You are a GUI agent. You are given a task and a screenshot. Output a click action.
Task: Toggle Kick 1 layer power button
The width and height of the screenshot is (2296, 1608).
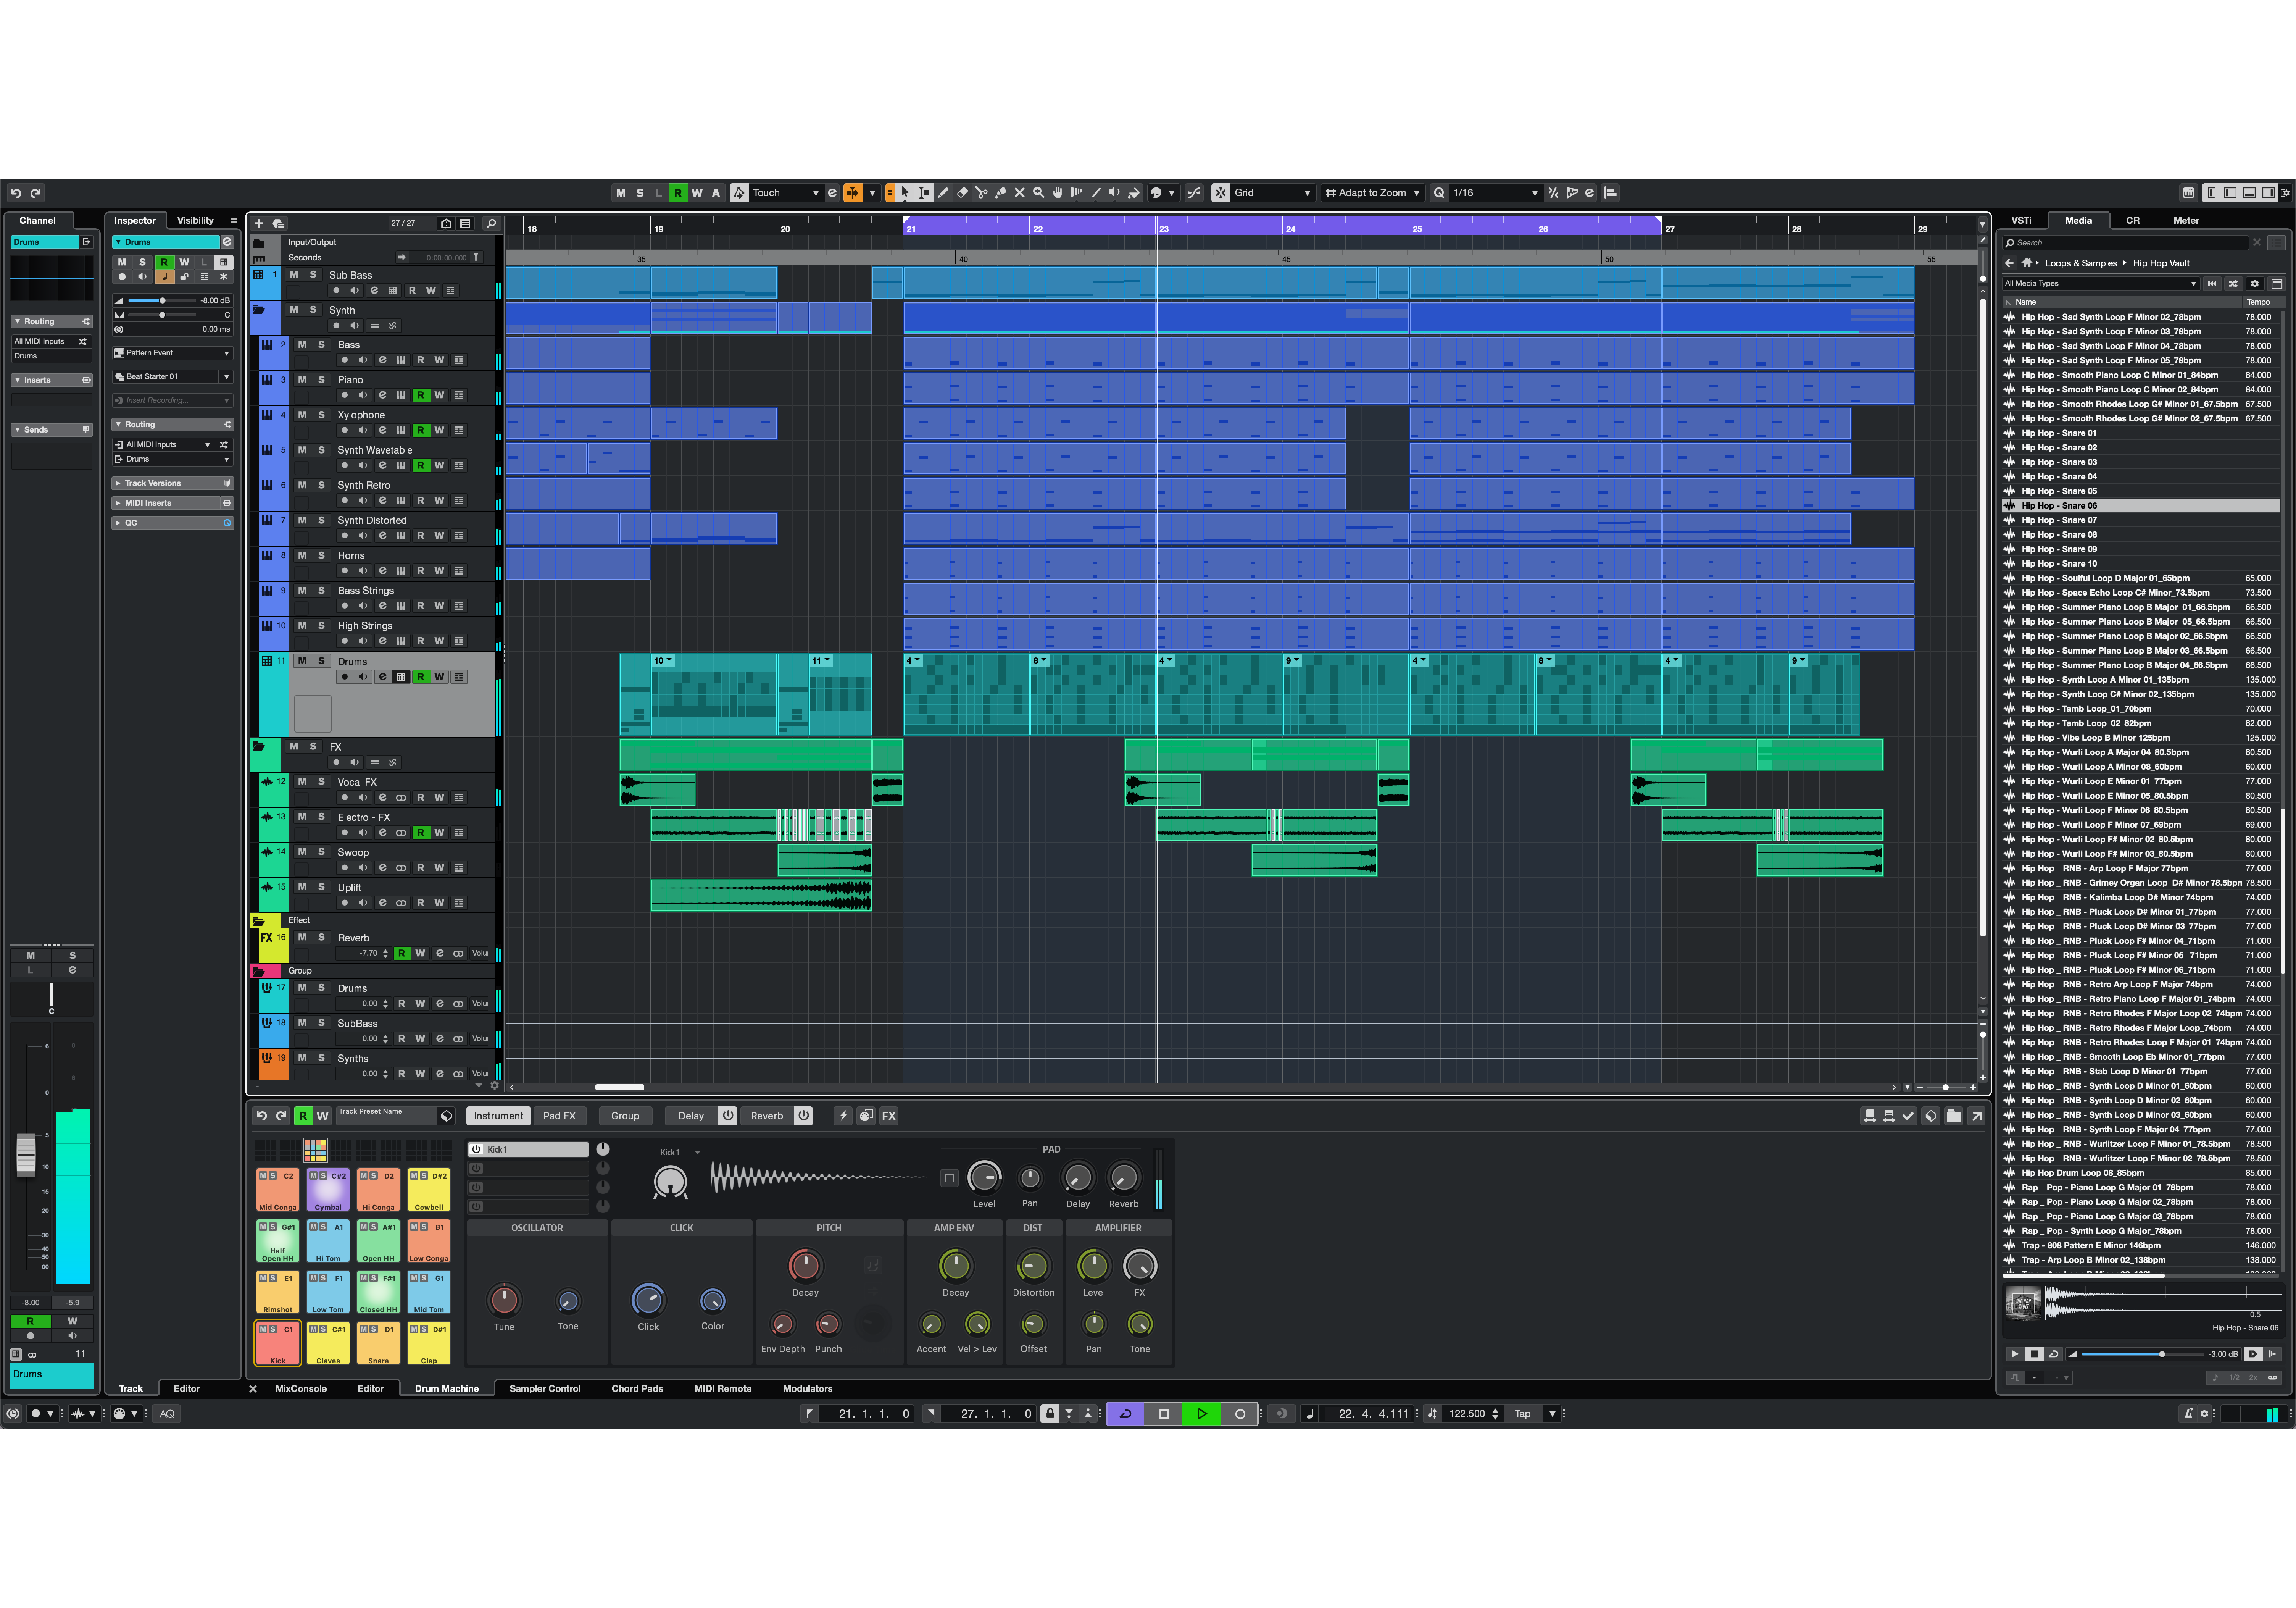point(476,1149)
